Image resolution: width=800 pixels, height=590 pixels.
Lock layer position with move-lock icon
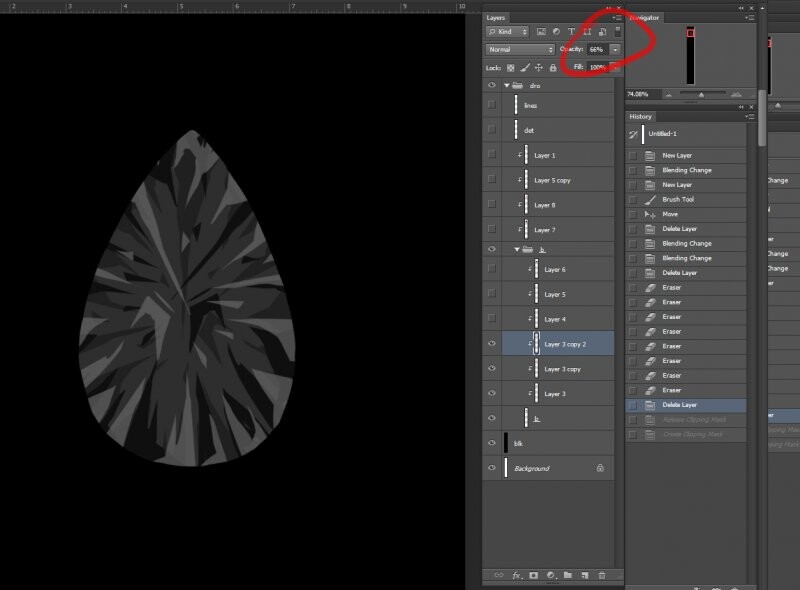[x=539, y=68]
